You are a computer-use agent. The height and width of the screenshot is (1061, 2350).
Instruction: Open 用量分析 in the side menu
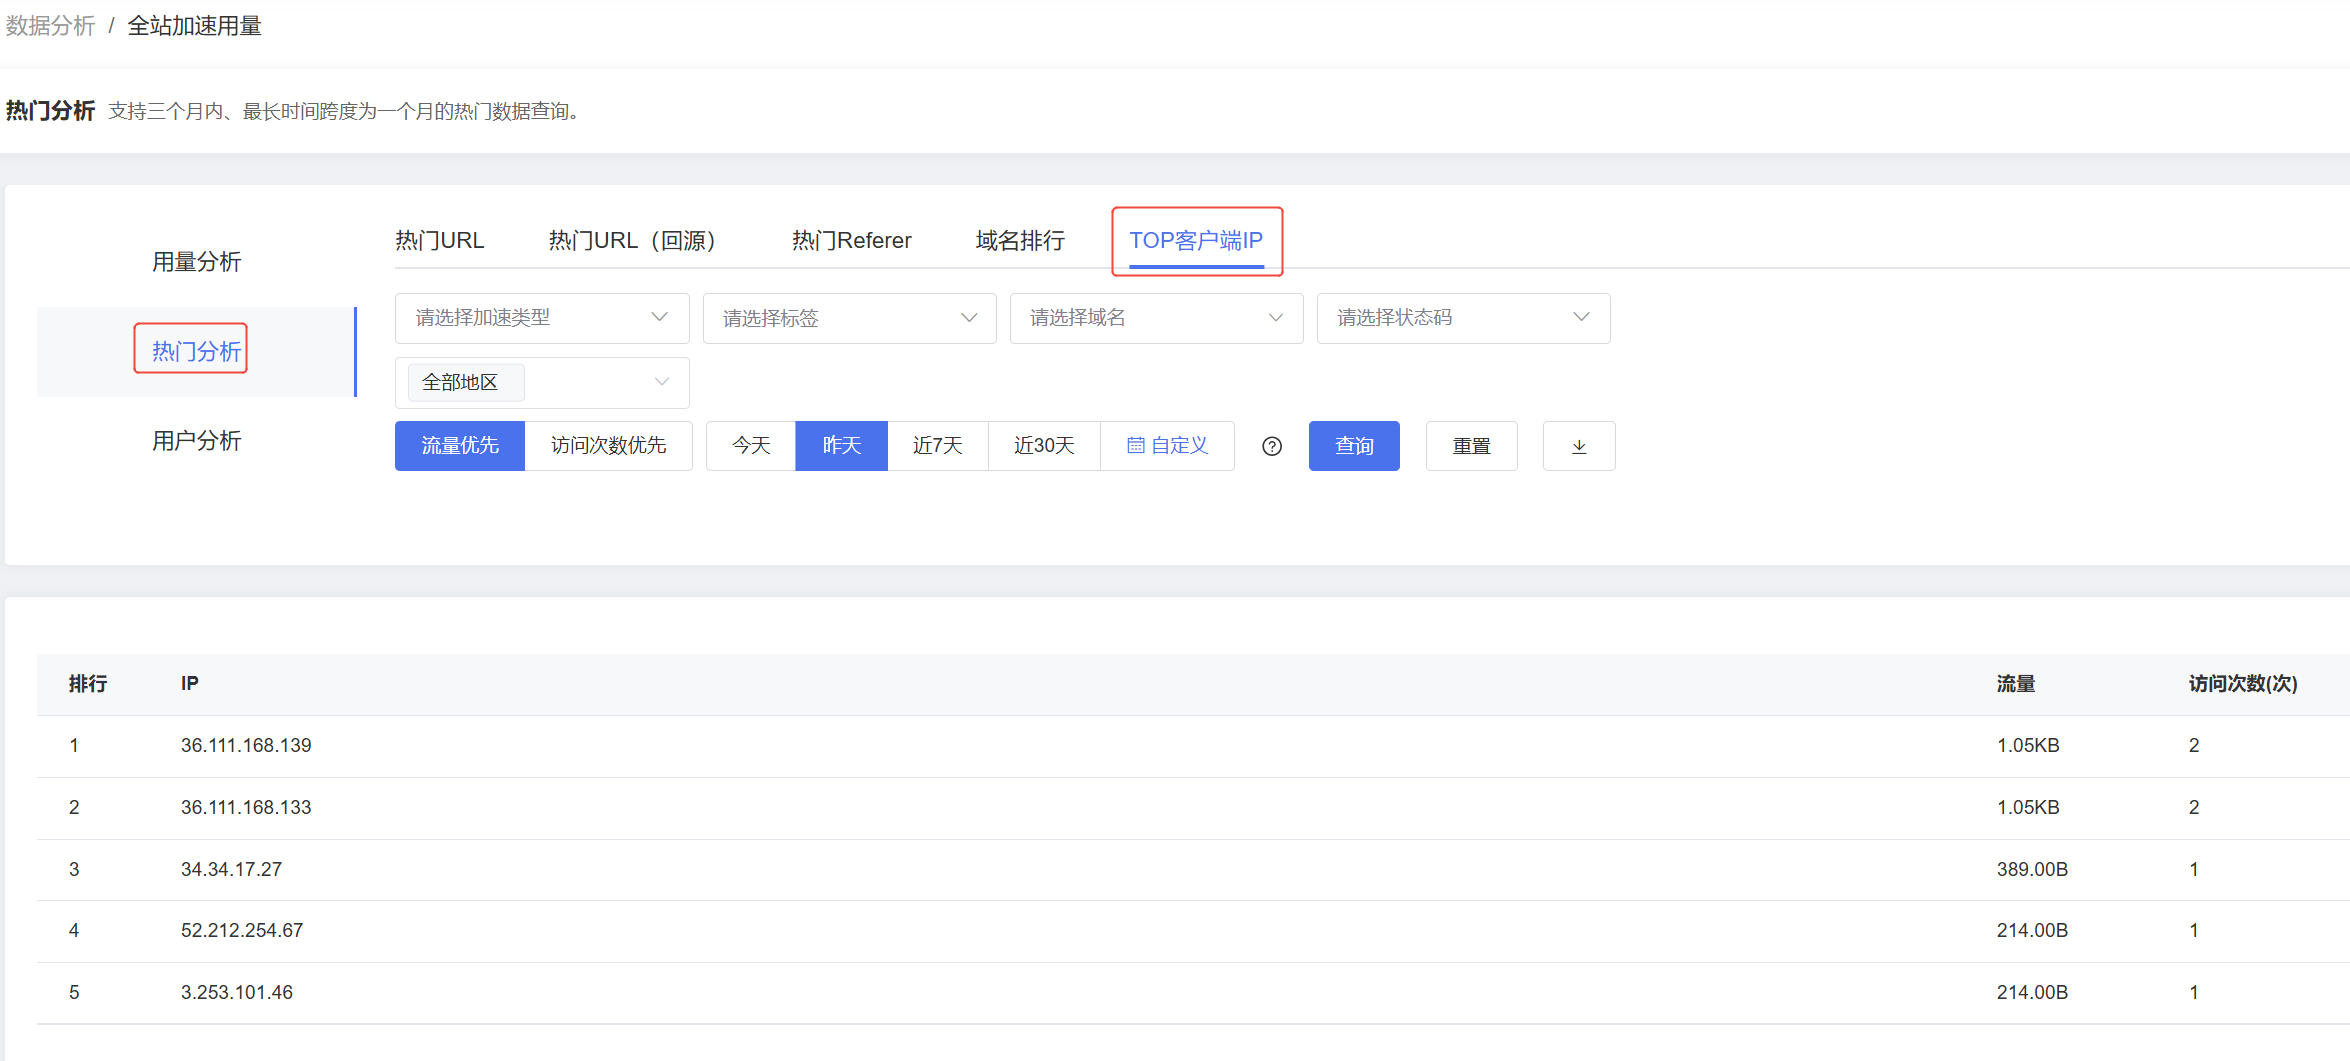197,262
